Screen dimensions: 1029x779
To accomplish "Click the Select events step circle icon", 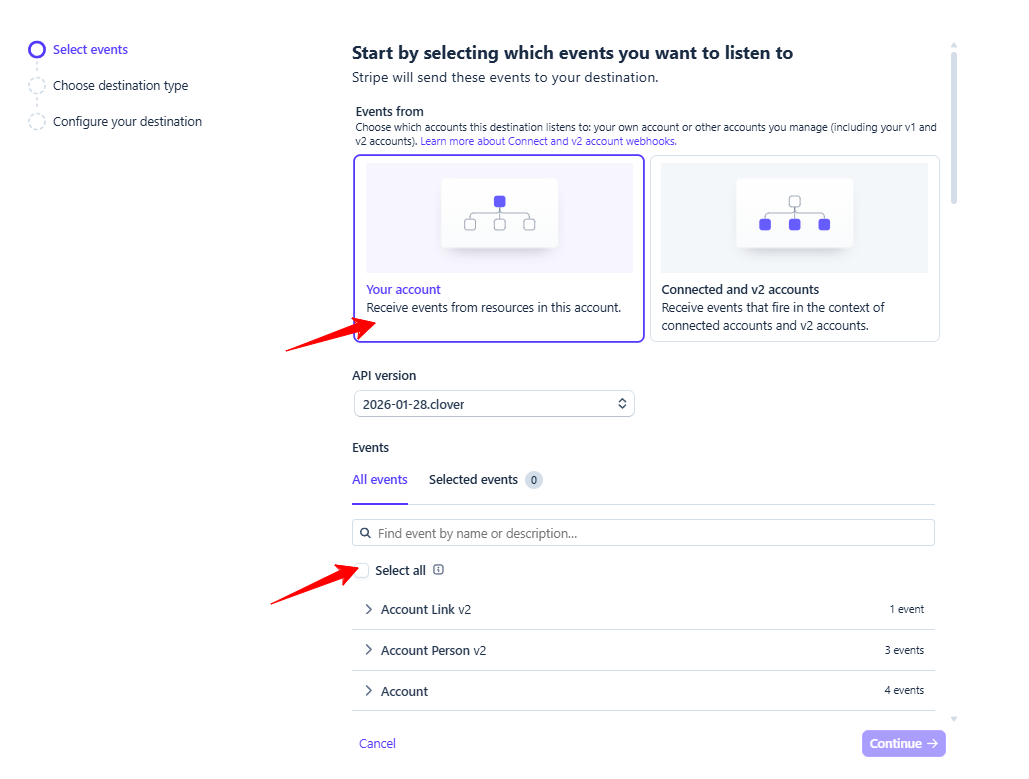I will tap(37, 50).
